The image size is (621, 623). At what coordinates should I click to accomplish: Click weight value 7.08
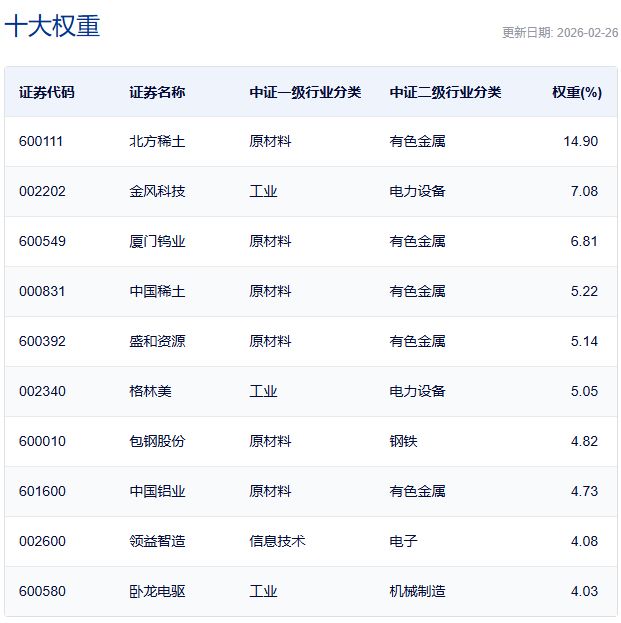(584, 192)
